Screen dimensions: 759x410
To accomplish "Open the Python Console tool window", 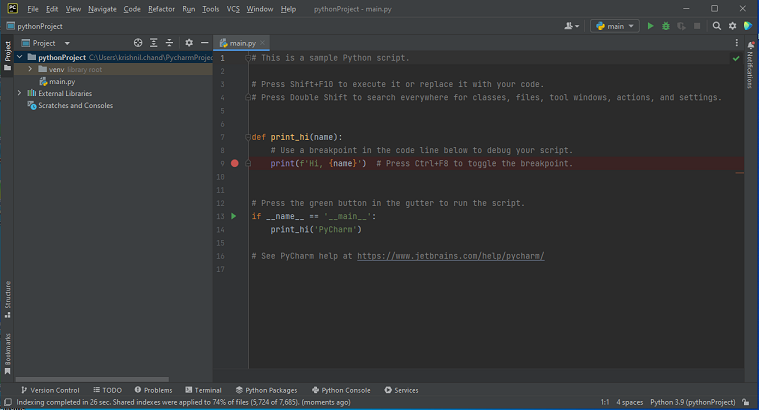I will 341,390.
